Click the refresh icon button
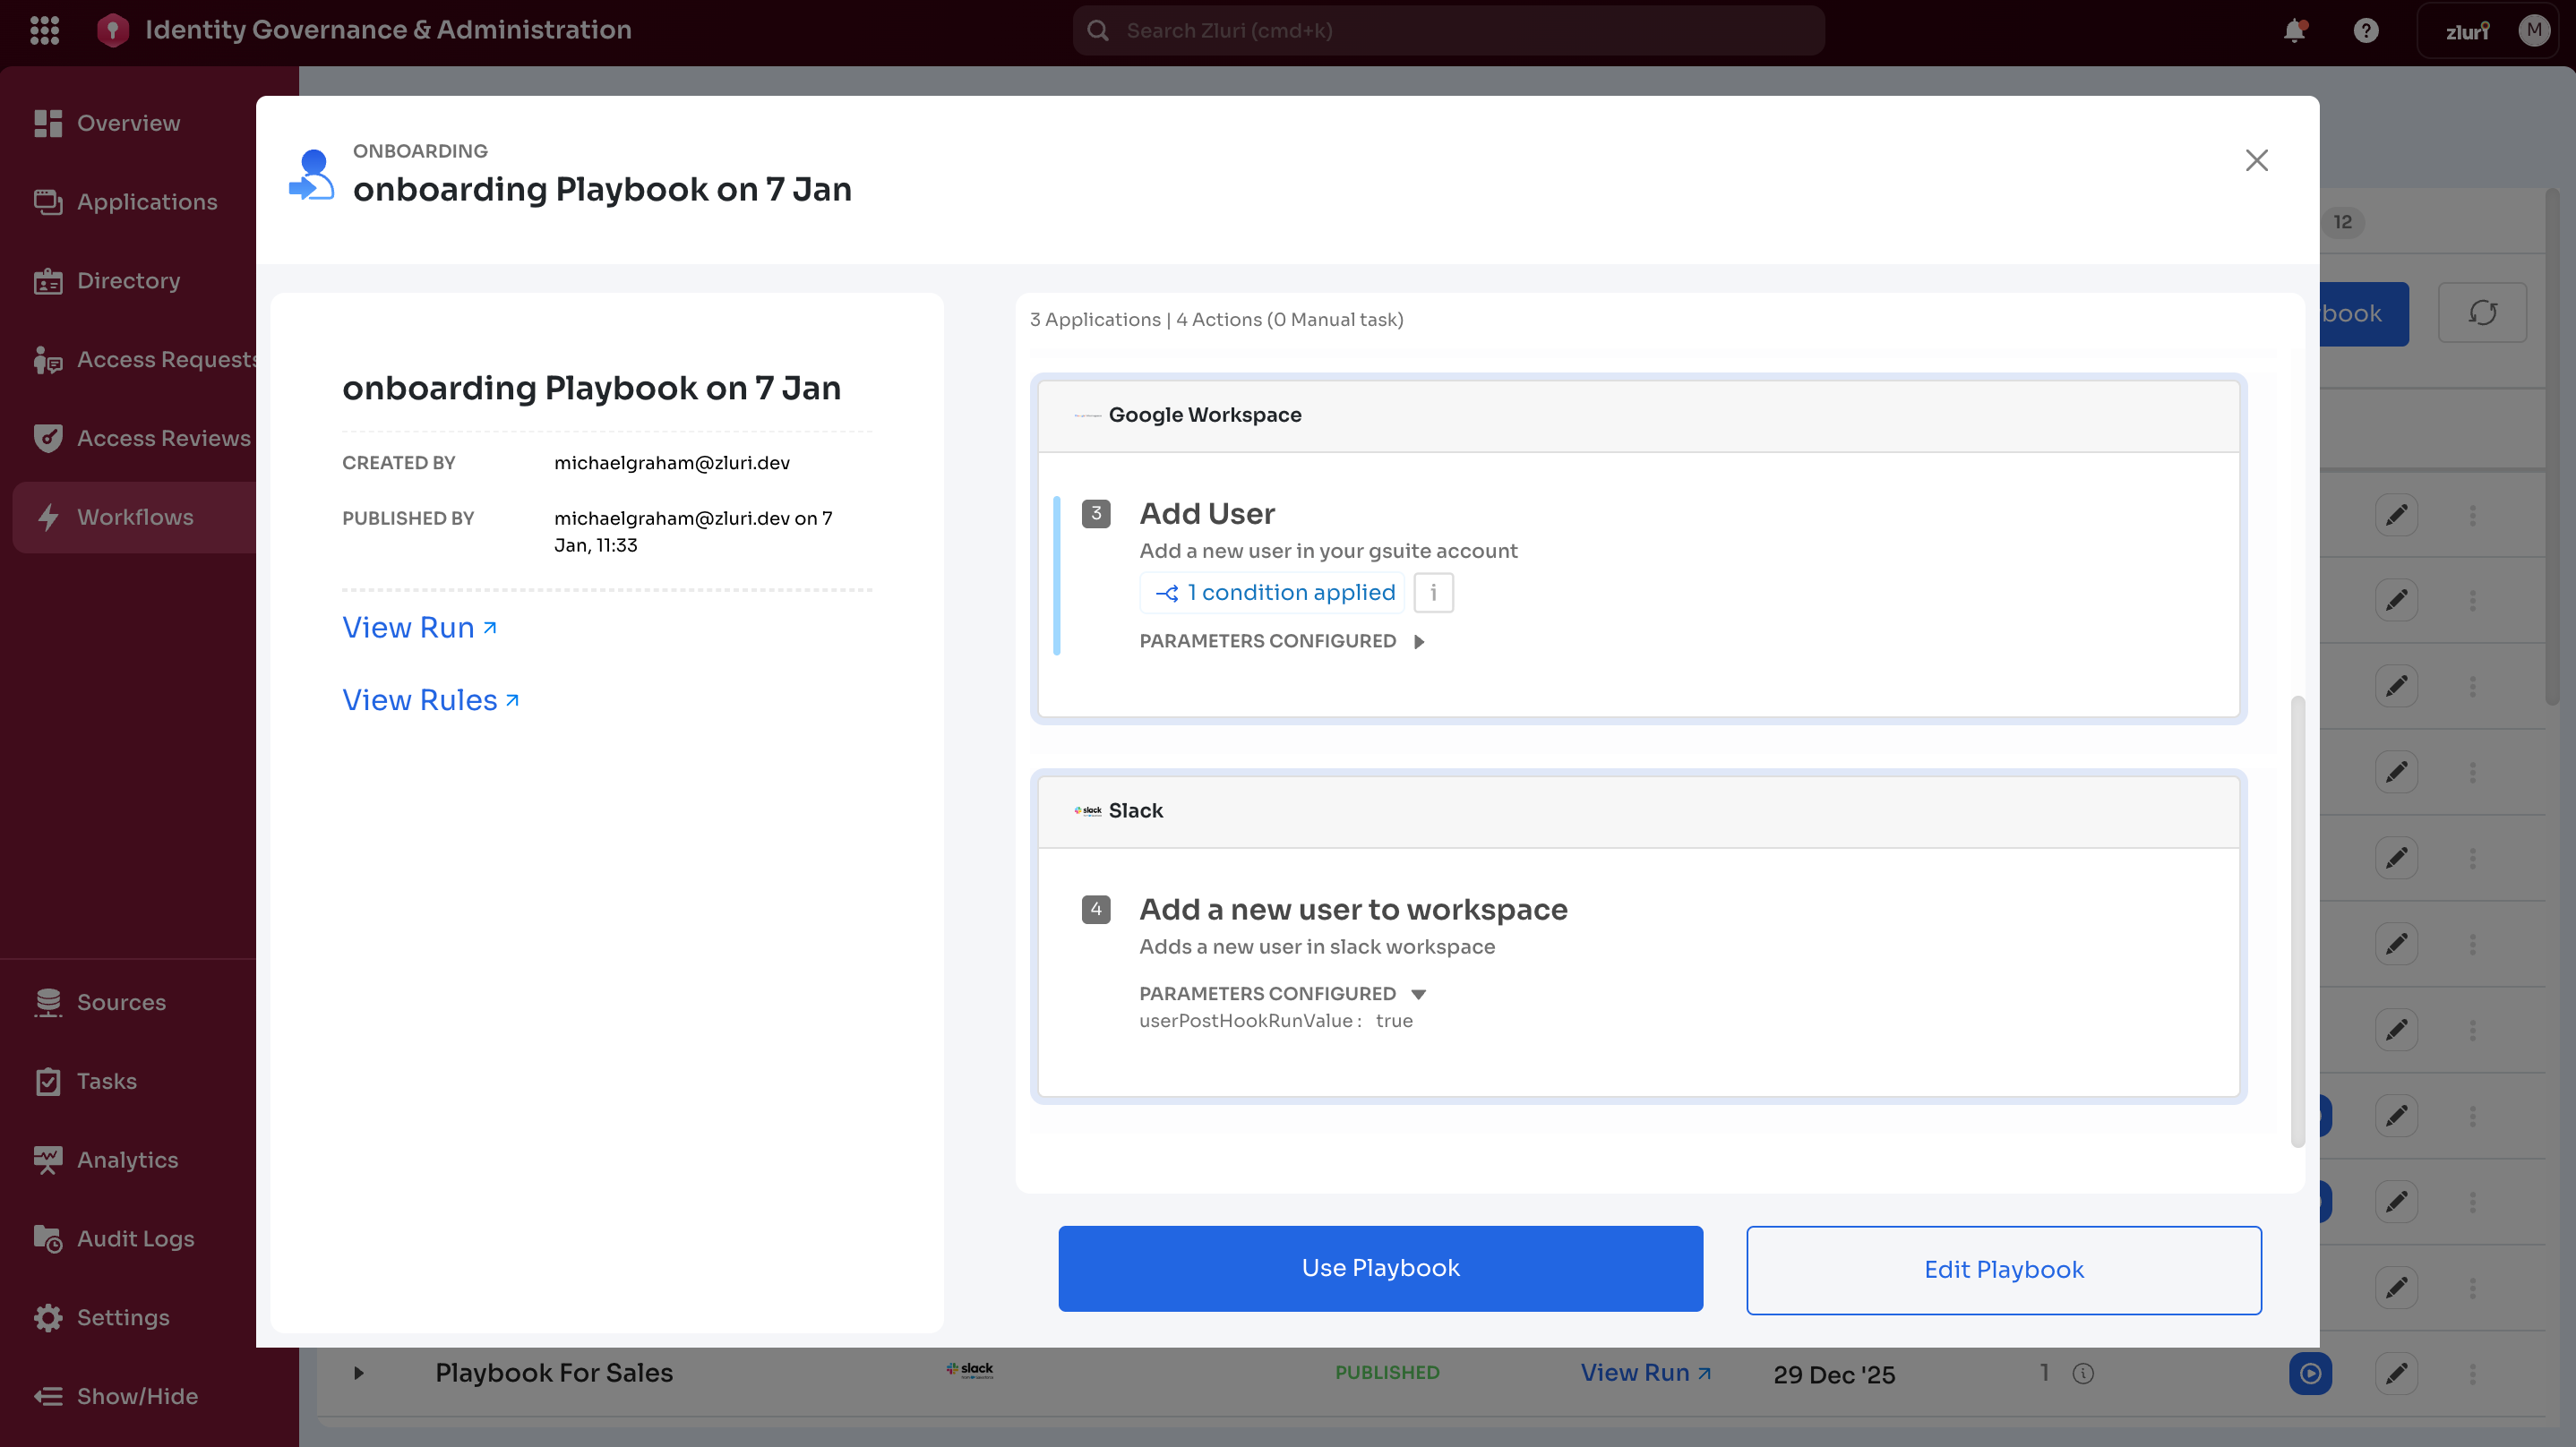Image resolution: width=2576 pixels, height=1447 pixels. click(2482, 313)
